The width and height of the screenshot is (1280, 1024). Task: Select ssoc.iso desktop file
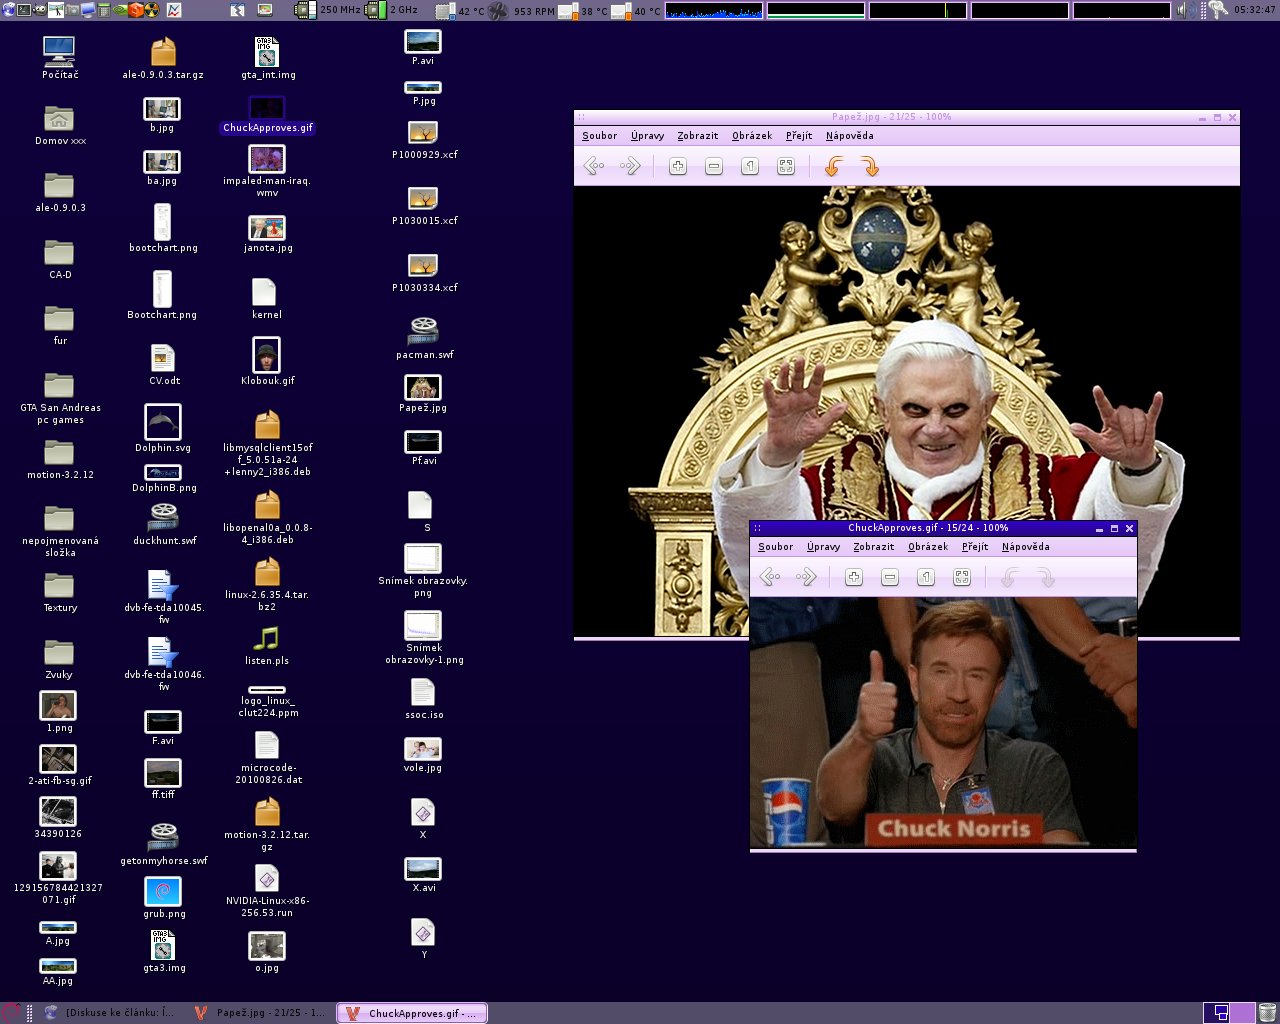(423, 699)
